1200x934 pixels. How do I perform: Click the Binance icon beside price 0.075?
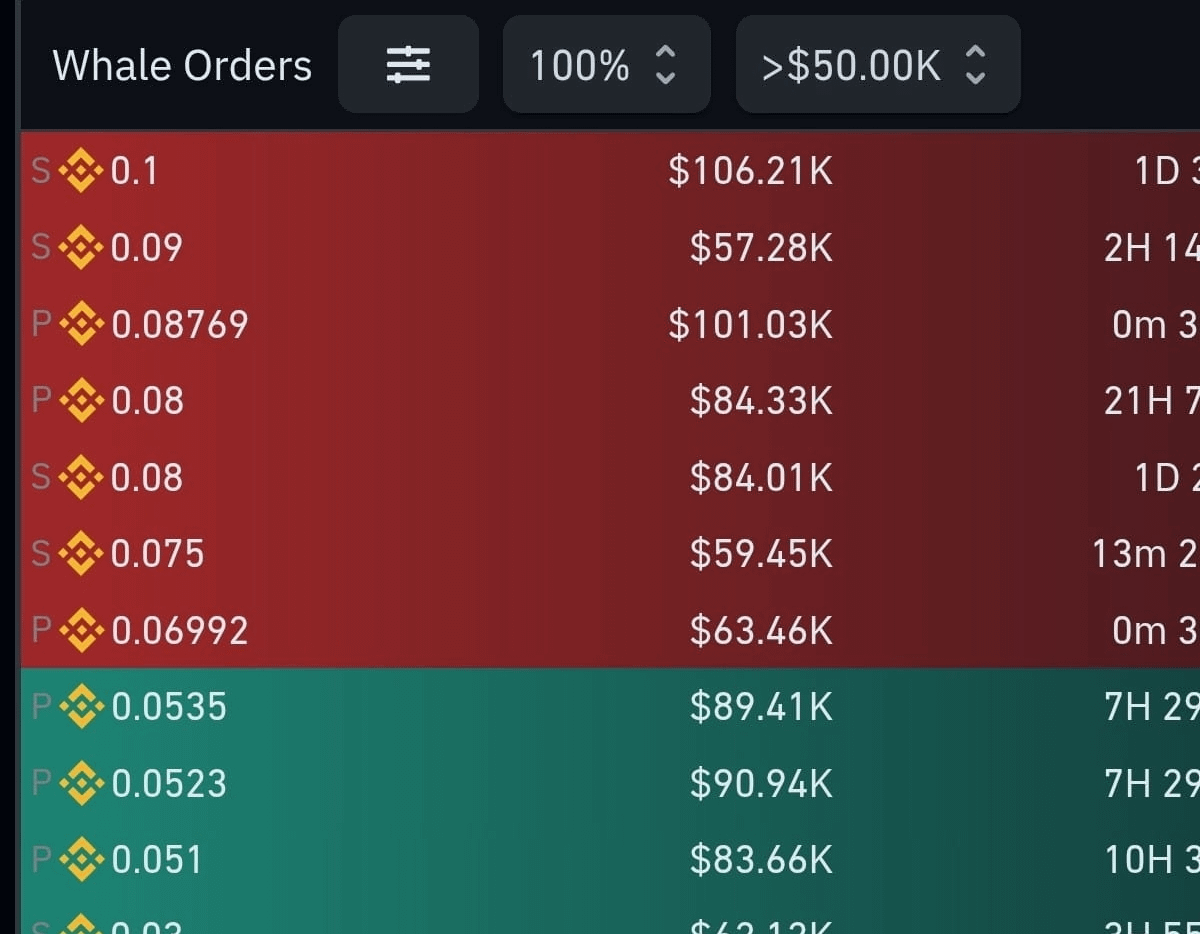tap(81, 554)
